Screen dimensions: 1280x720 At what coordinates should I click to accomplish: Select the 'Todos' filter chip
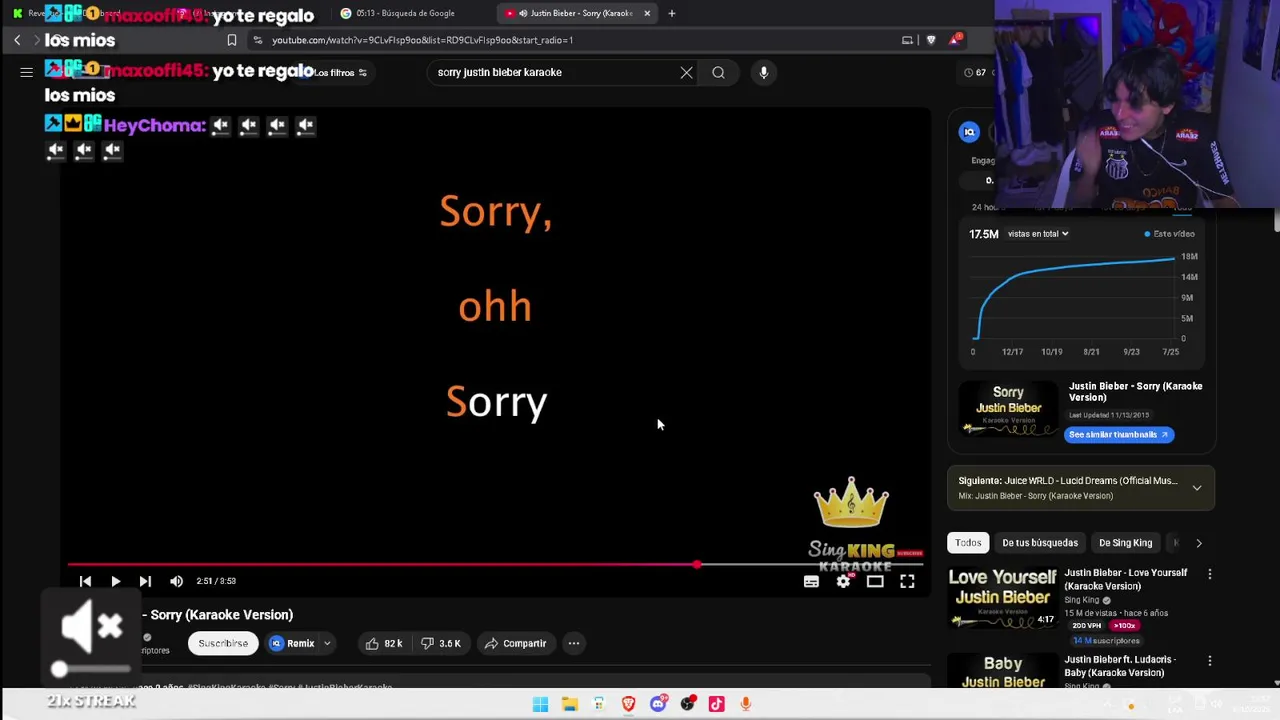coord(968,543)
